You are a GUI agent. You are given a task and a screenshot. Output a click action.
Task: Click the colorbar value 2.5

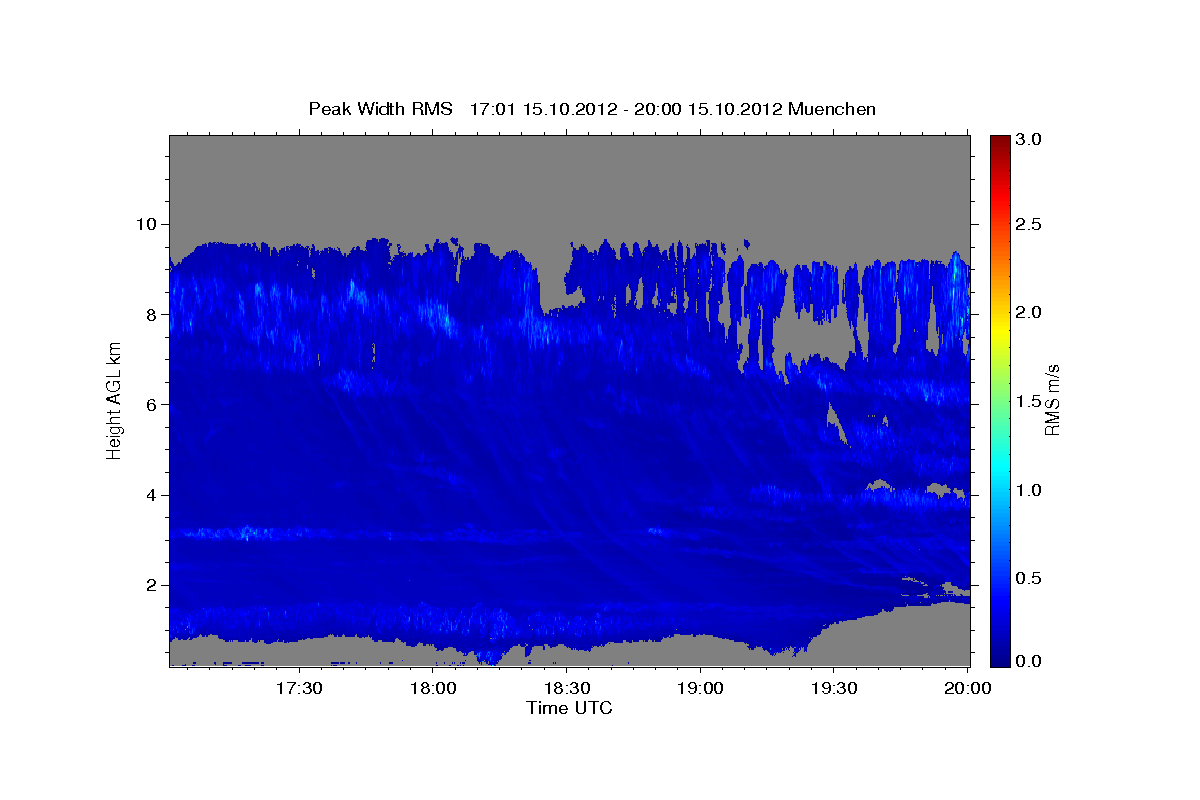pos(1030,224)
